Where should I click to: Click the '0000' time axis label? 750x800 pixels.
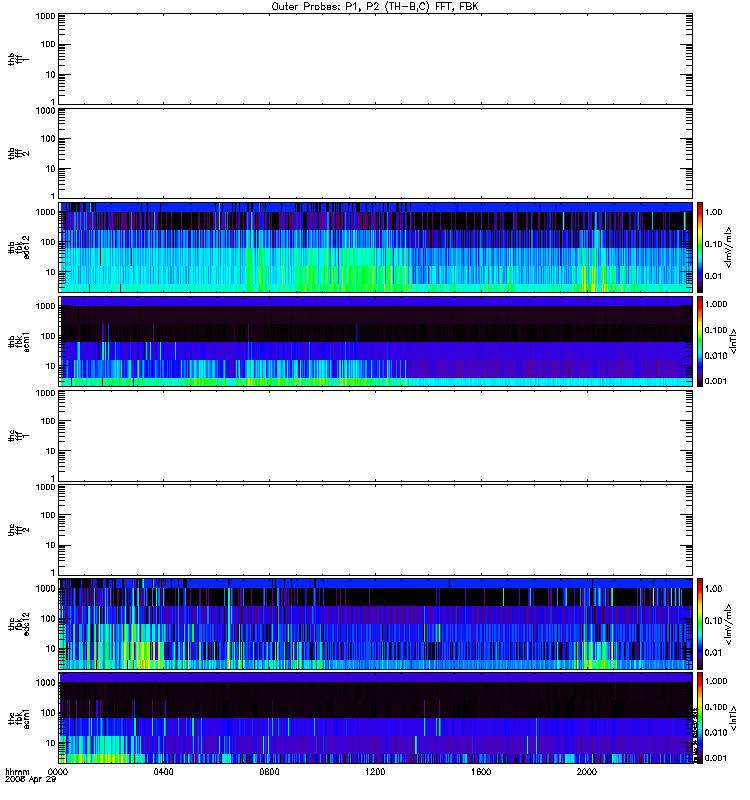[x=58, y=772]
